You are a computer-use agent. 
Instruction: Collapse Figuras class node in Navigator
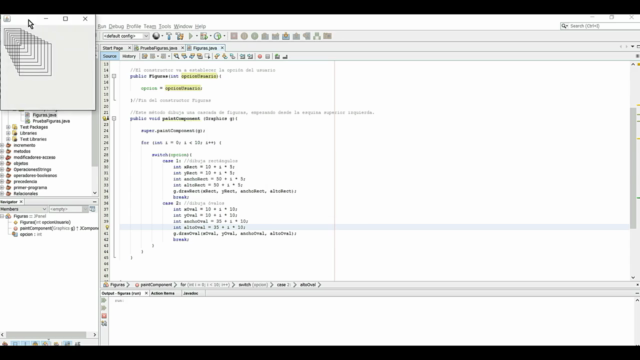[2, 216]
